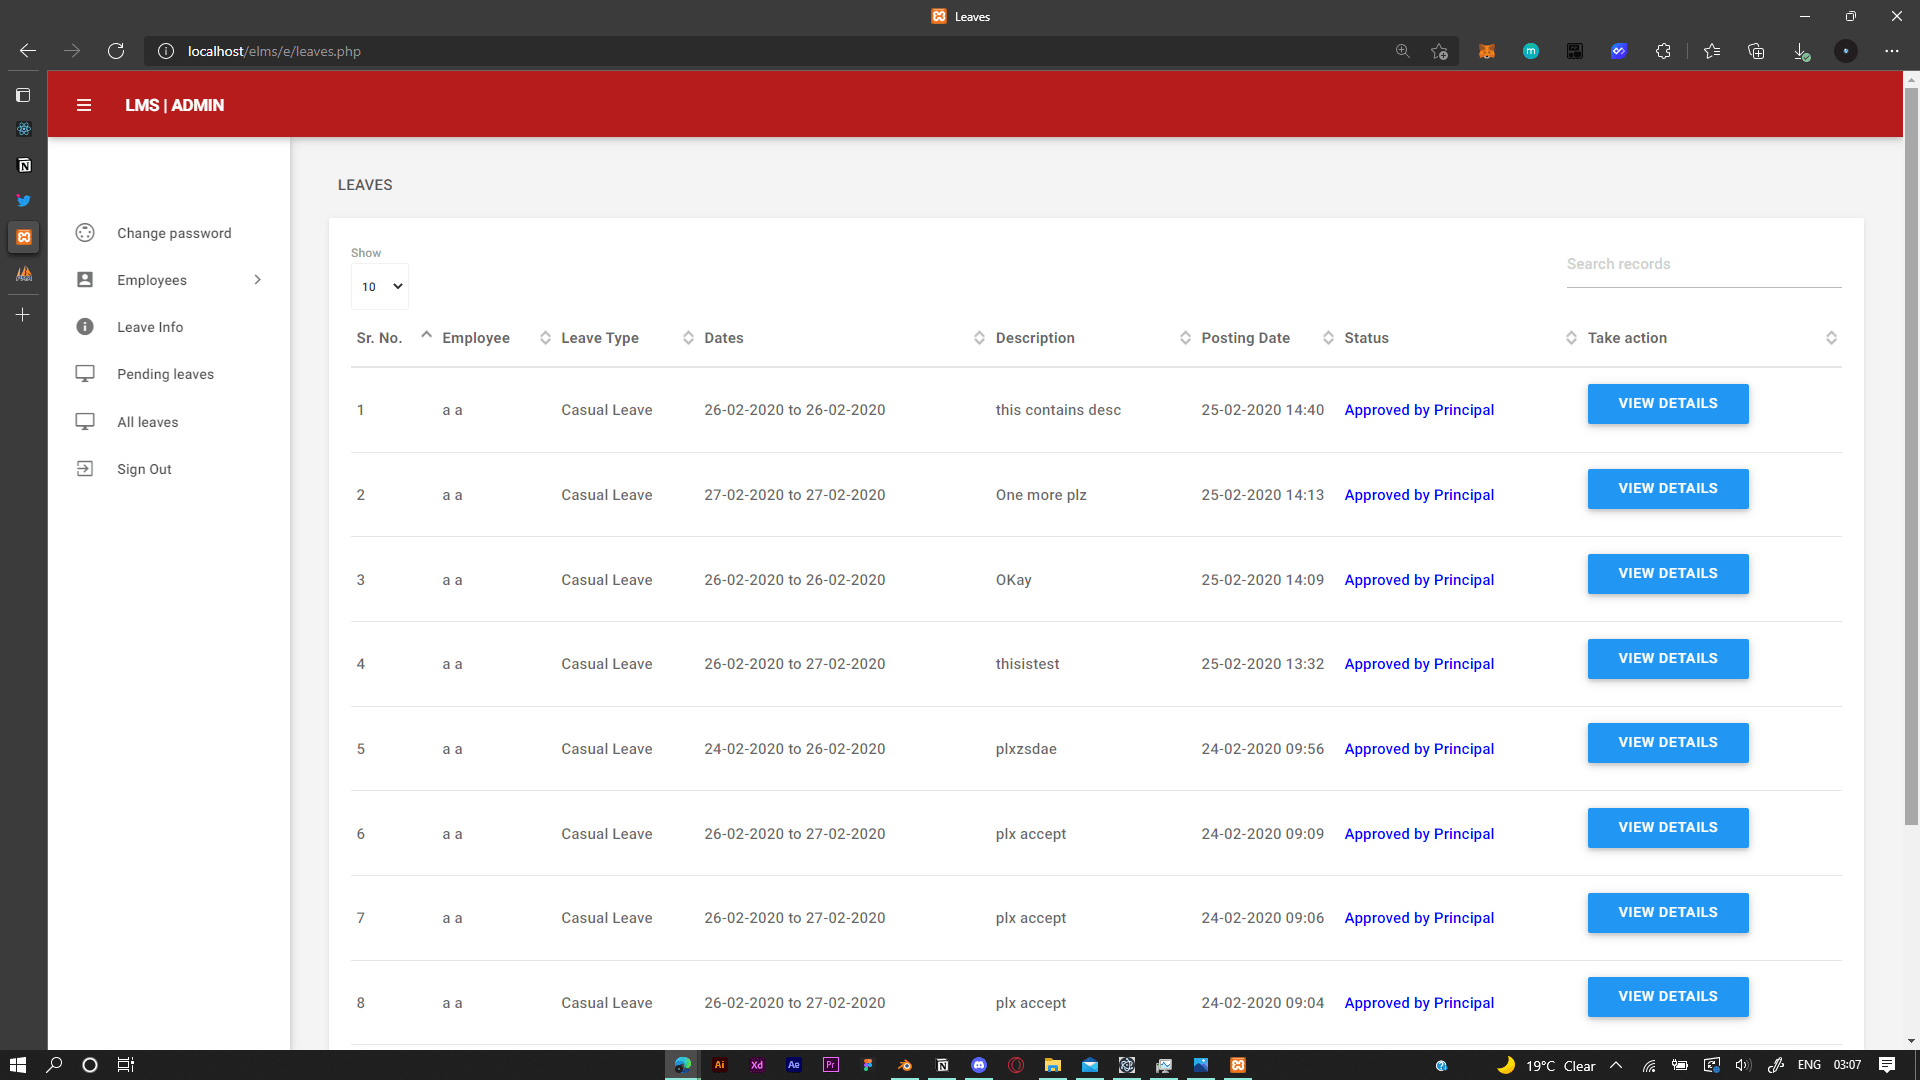
Task: Click View Details for leave number 5
Action: point(1667,743)
